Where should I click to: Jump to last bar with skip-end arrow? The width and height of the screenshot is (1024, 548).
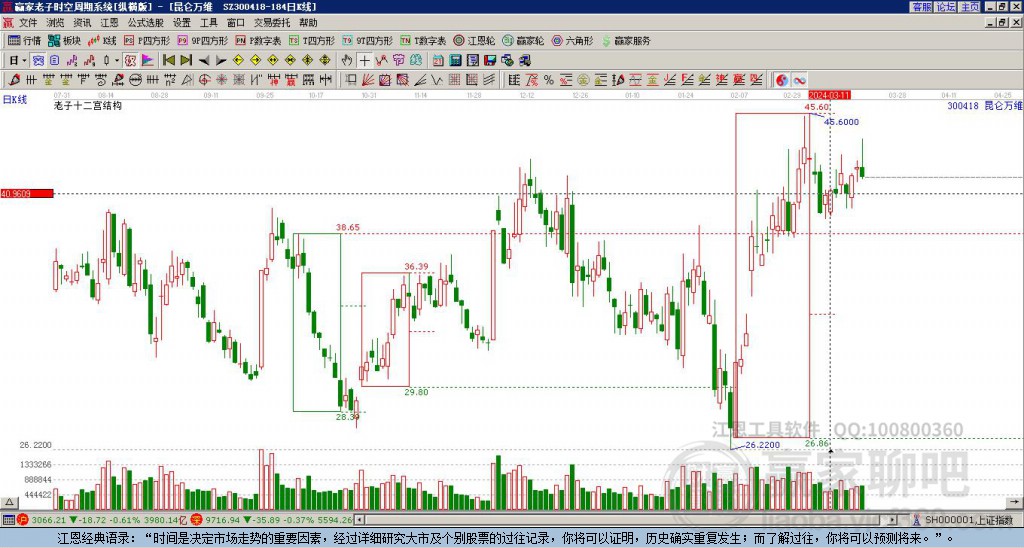click(186, 61)
